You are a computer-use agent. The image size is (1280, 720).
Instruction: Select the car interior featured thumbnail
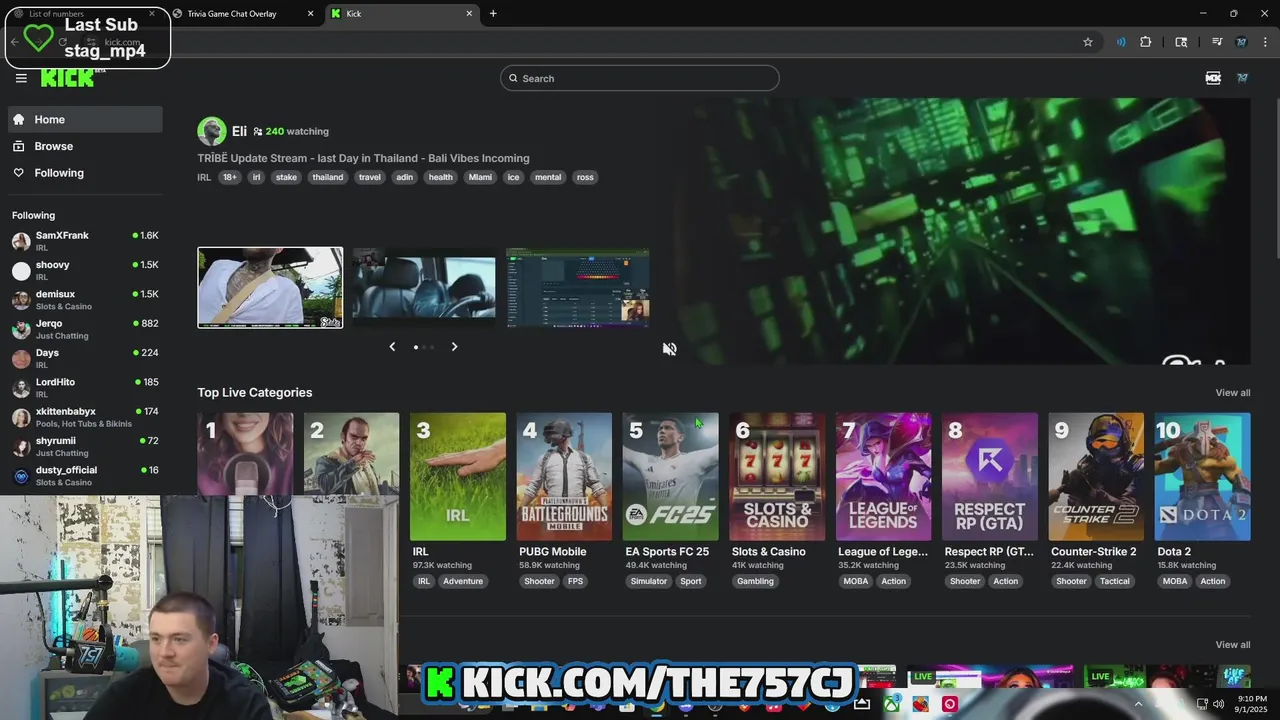[x=423, y=288]
